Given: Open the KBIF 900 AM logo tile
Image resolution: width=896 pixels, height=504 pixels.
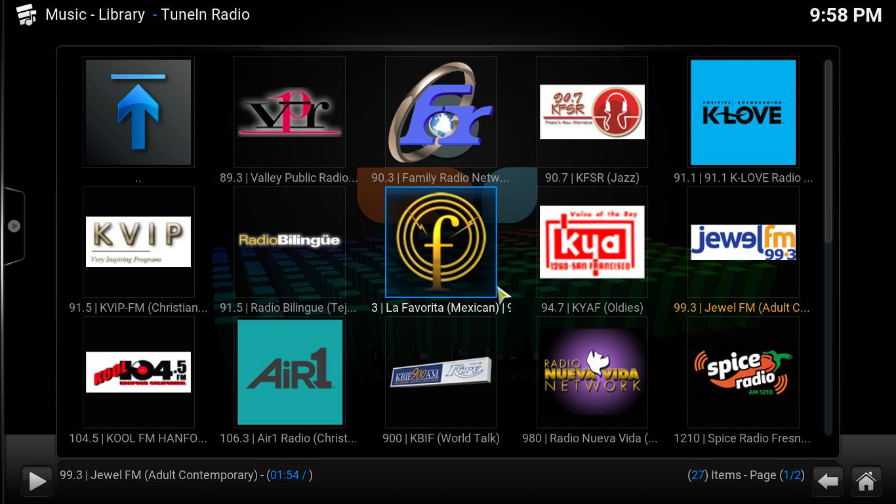Looking at the screenshot, I should [441, 372].
